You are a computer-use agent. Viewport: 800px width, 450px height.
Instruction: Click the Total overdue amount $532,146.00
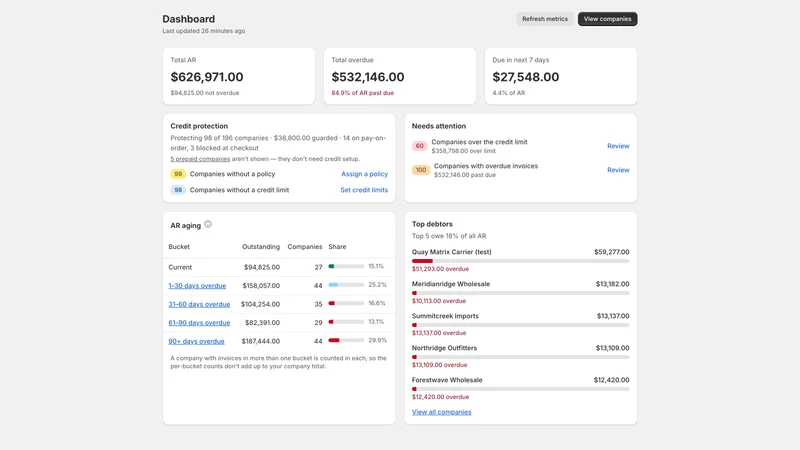tap(368, 77)
